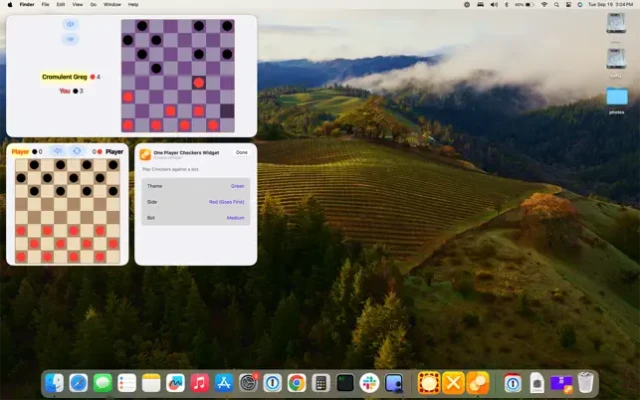Click the sound icon in the large checkers widget
The height and width of the screenshot is (400, 640).
point(70,24)
